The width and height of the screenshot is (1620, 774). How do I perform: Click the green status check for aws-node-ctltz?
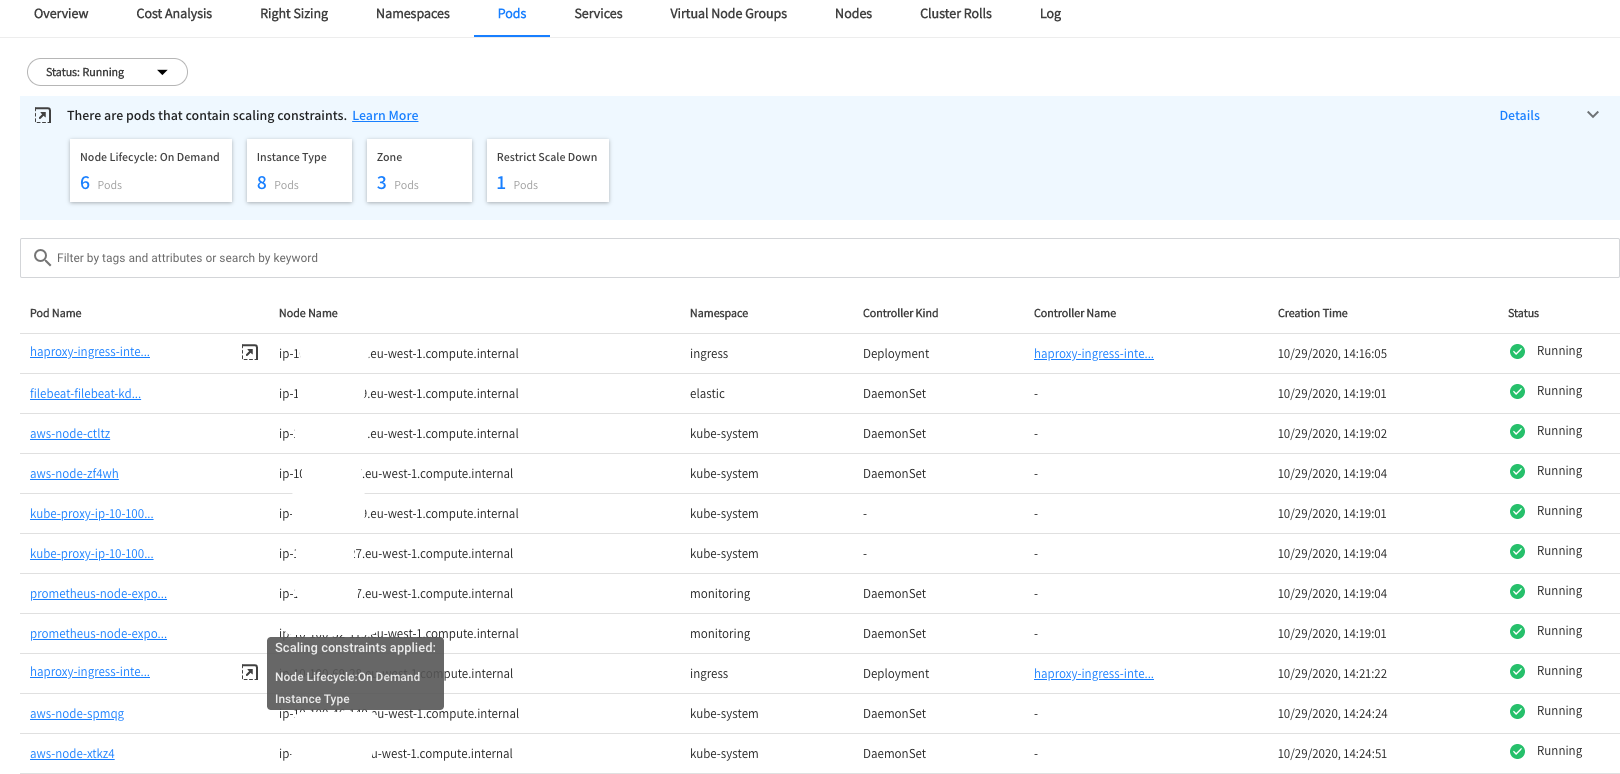point(1517,432)
